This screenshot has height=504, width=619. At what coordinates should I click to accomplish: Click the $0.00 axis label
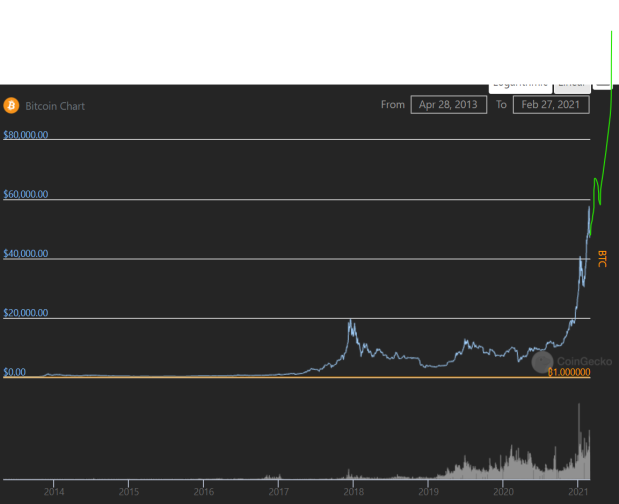tap(15, 372)
